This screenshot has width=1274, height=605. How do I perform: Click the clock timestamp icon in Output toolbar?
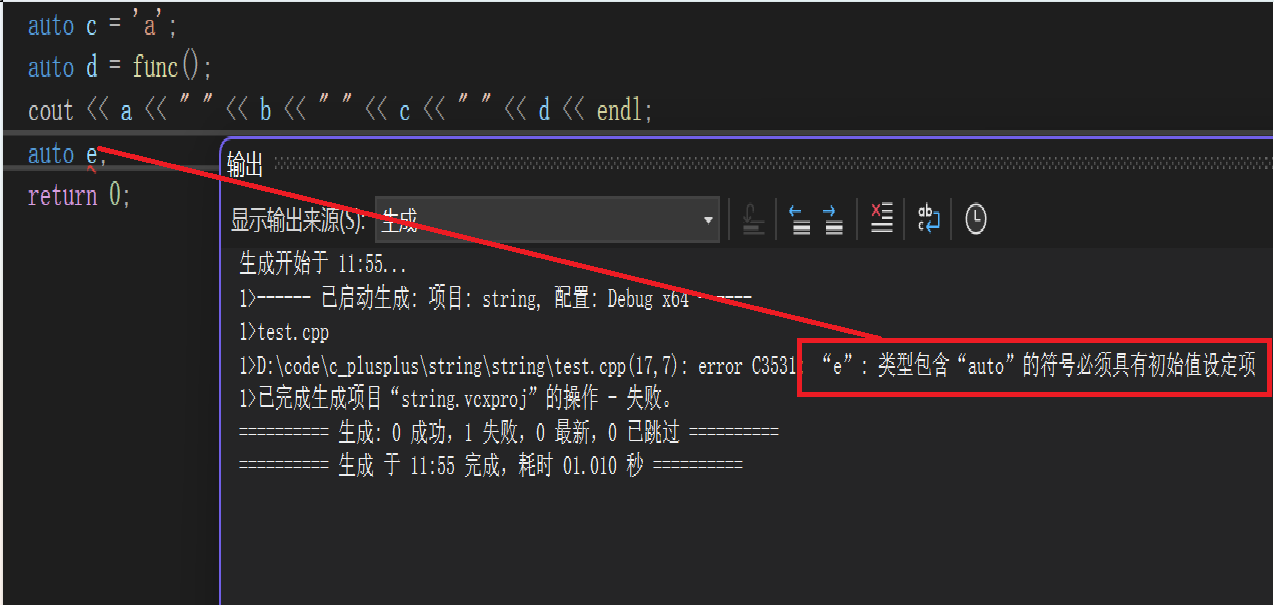click(976, 219)
